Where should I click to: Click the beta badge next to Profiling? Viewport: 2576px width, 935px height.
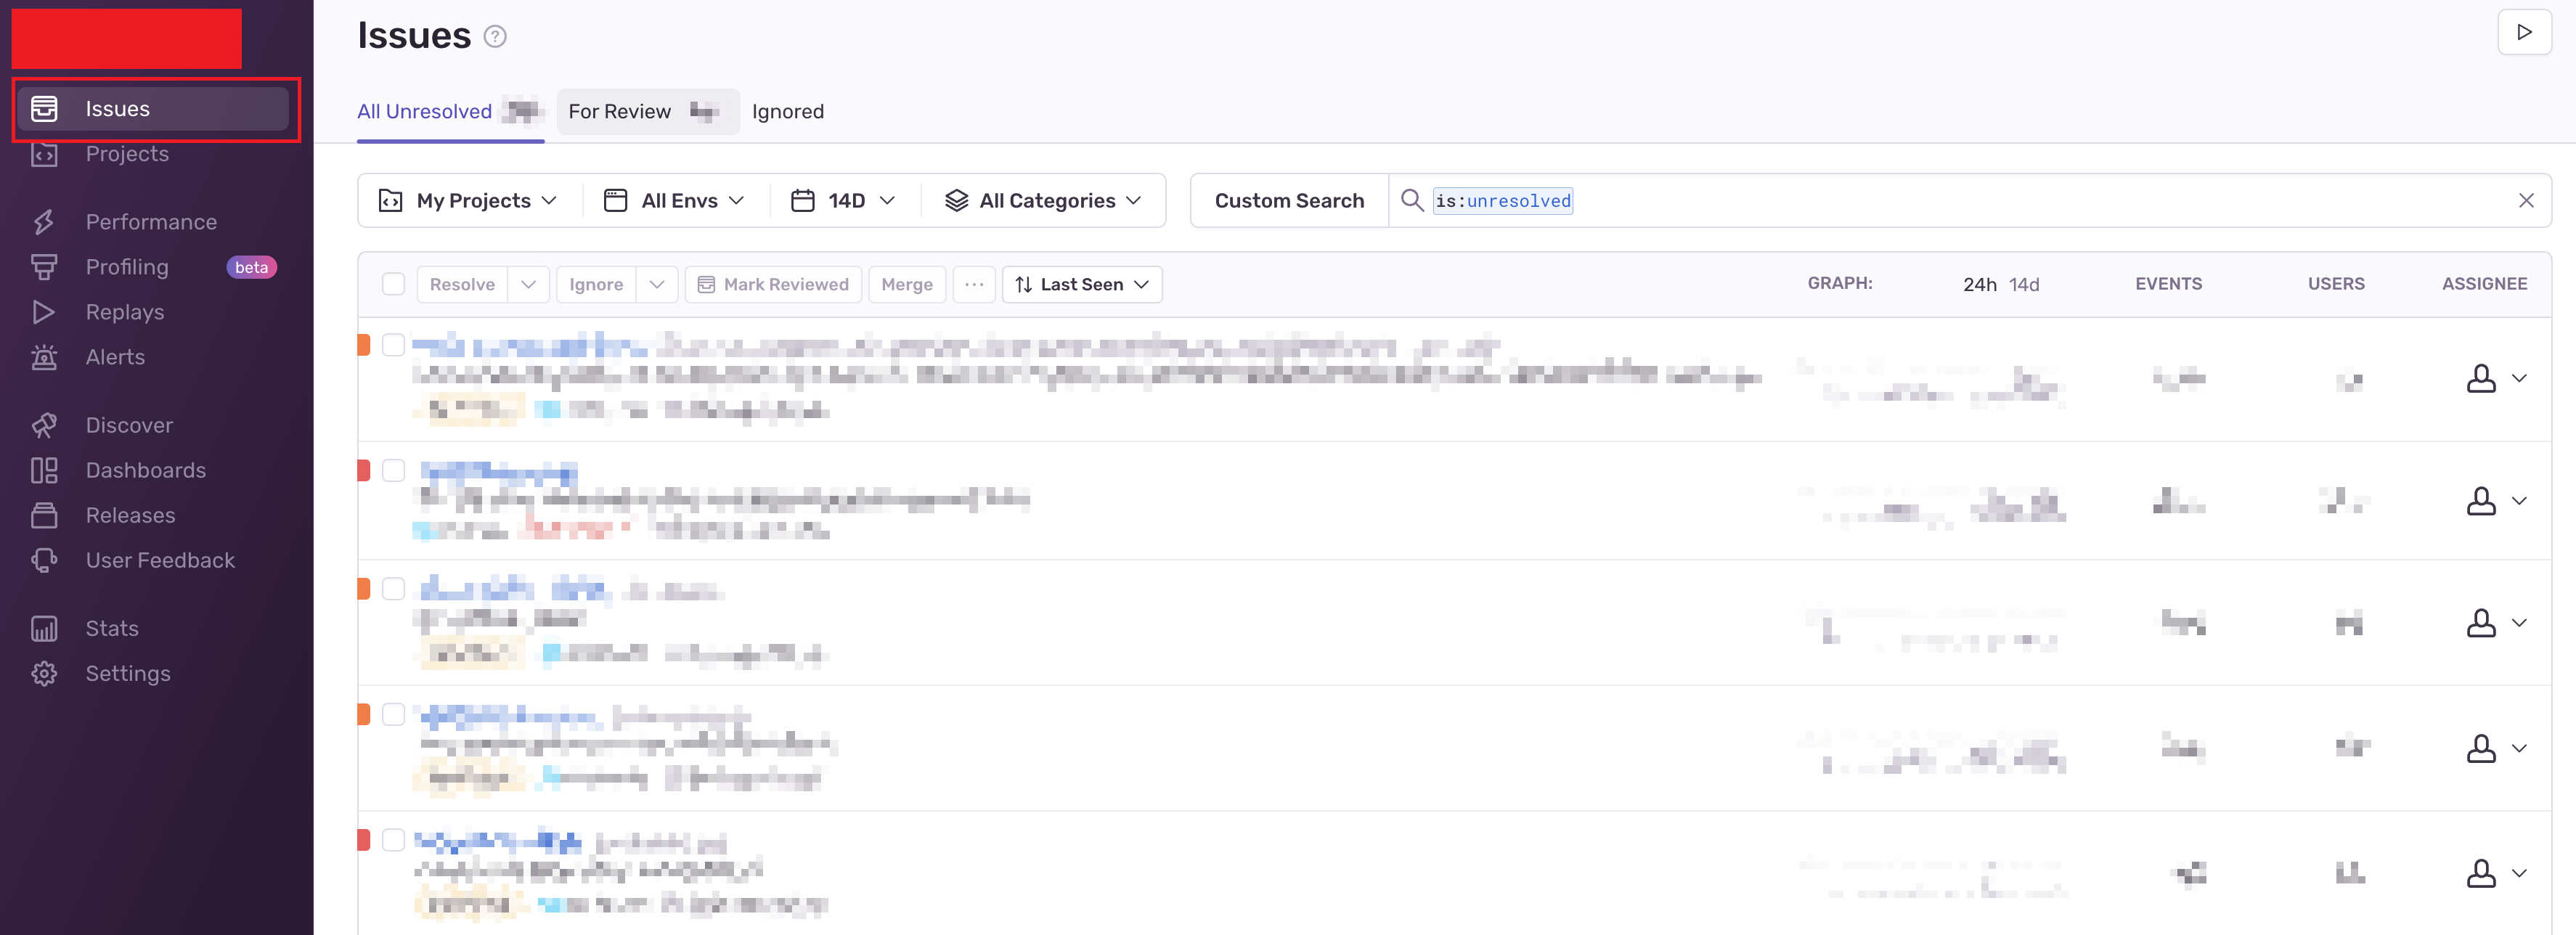click(x=252, y=267)
